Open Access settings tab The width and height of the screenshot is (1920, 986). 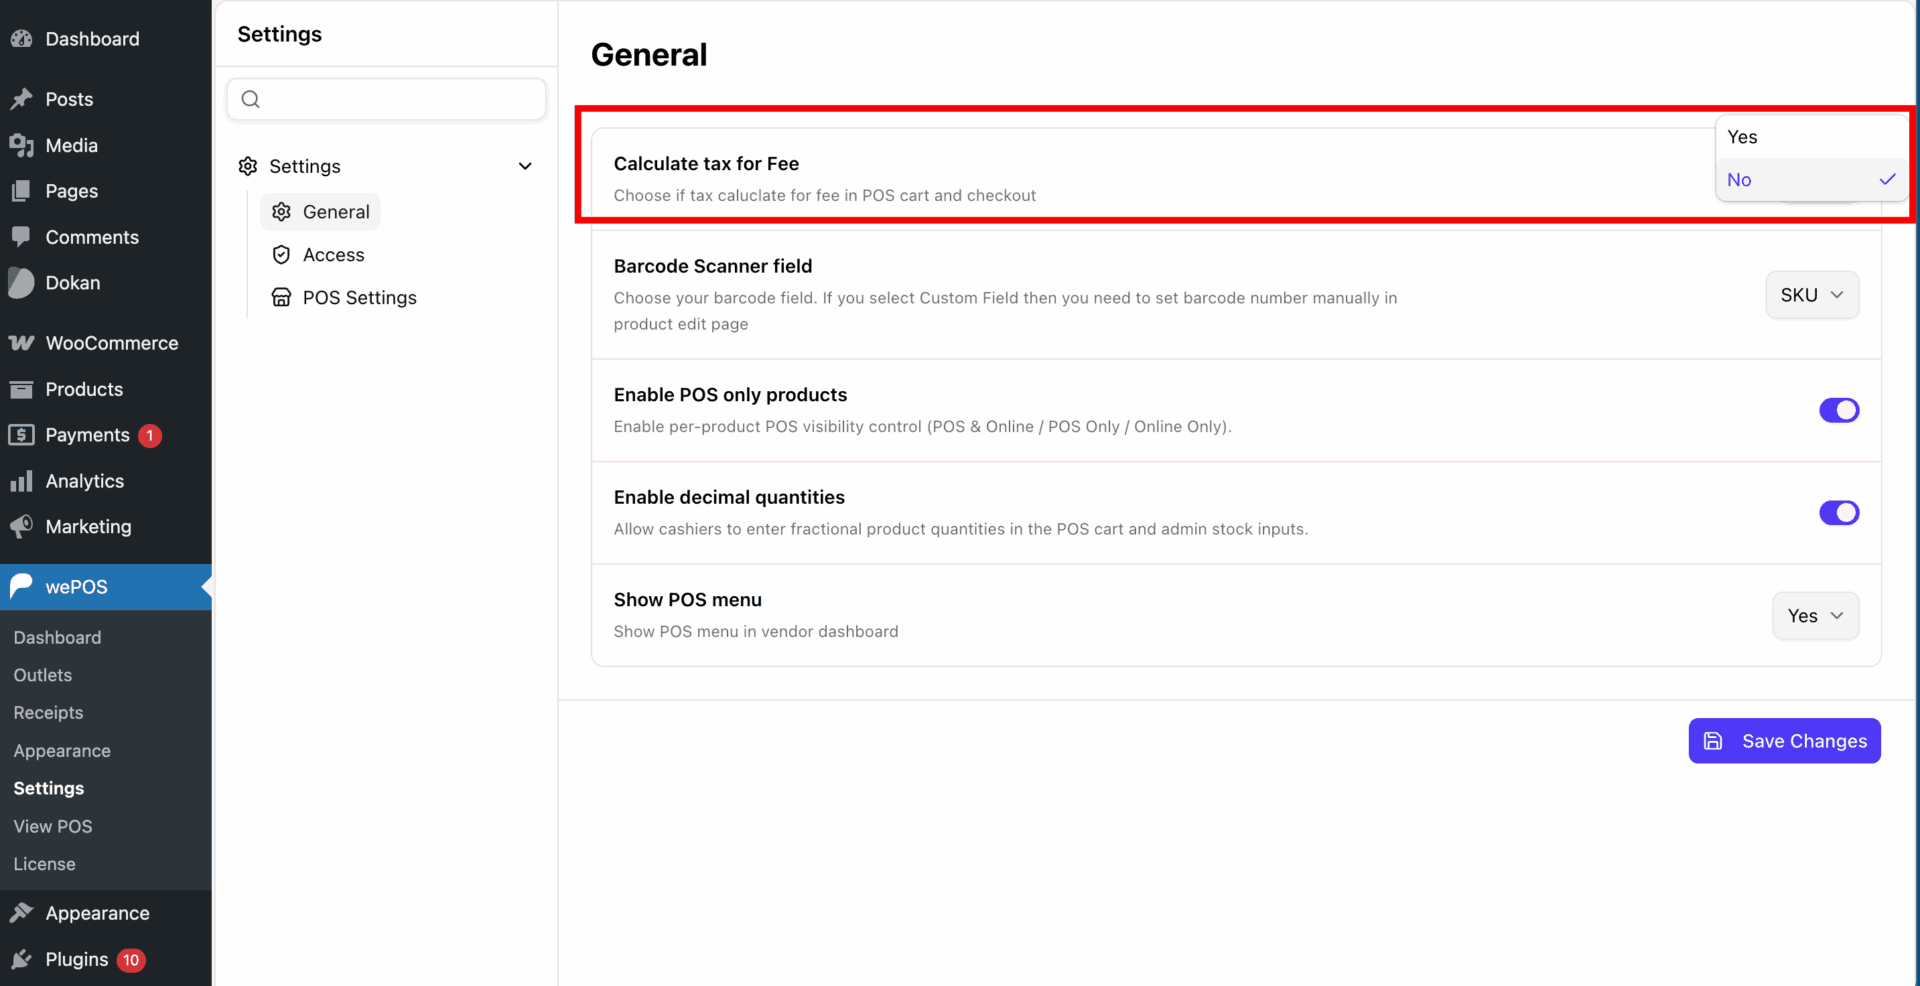pos(318,255)
